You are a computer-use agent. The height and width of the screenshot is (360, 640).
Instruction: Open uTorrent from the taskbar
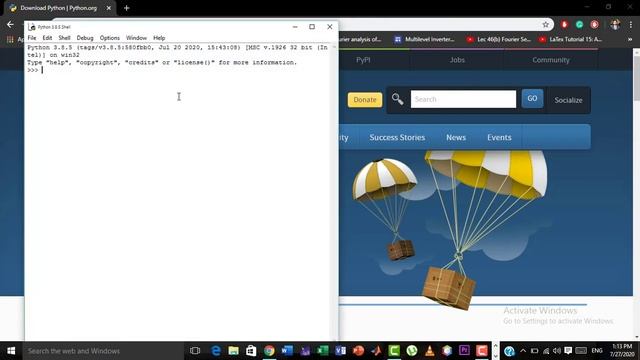click(412, 351)
